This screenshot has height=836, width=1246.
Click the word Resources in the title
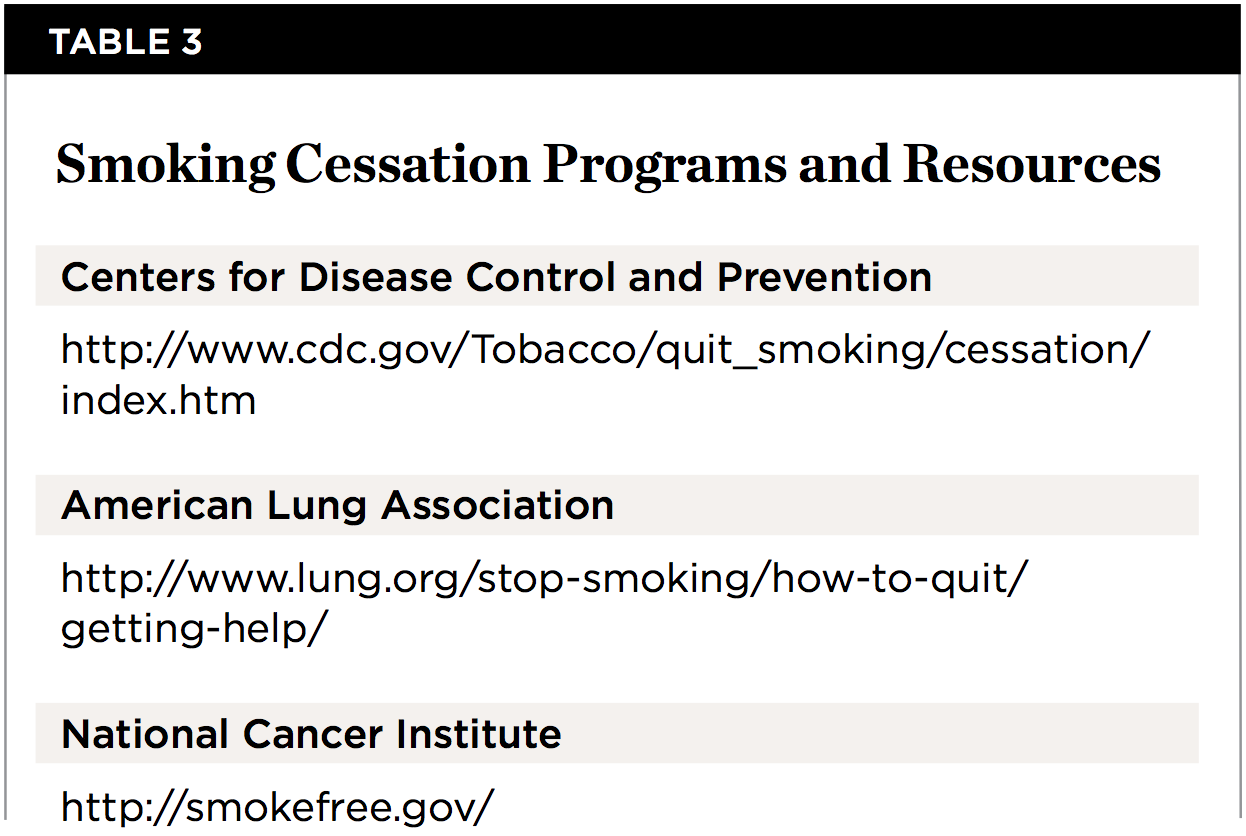pyautogui.click(x=1032, y=165)
